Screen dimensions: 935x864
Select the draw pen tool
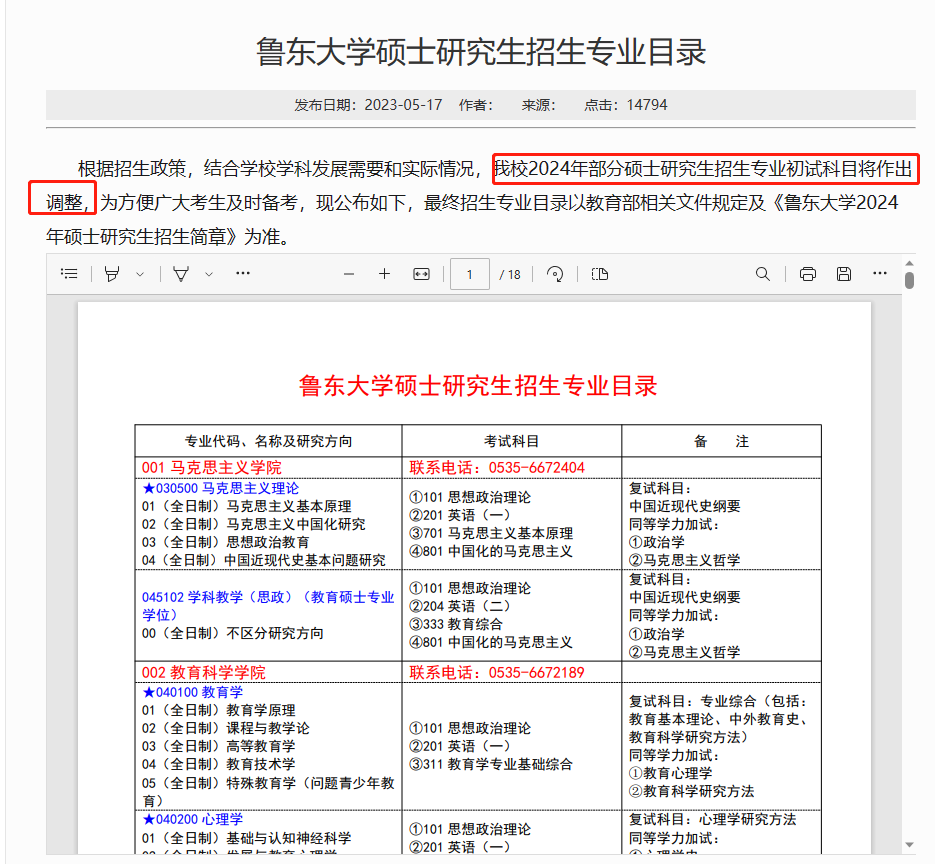pos(181,274)
